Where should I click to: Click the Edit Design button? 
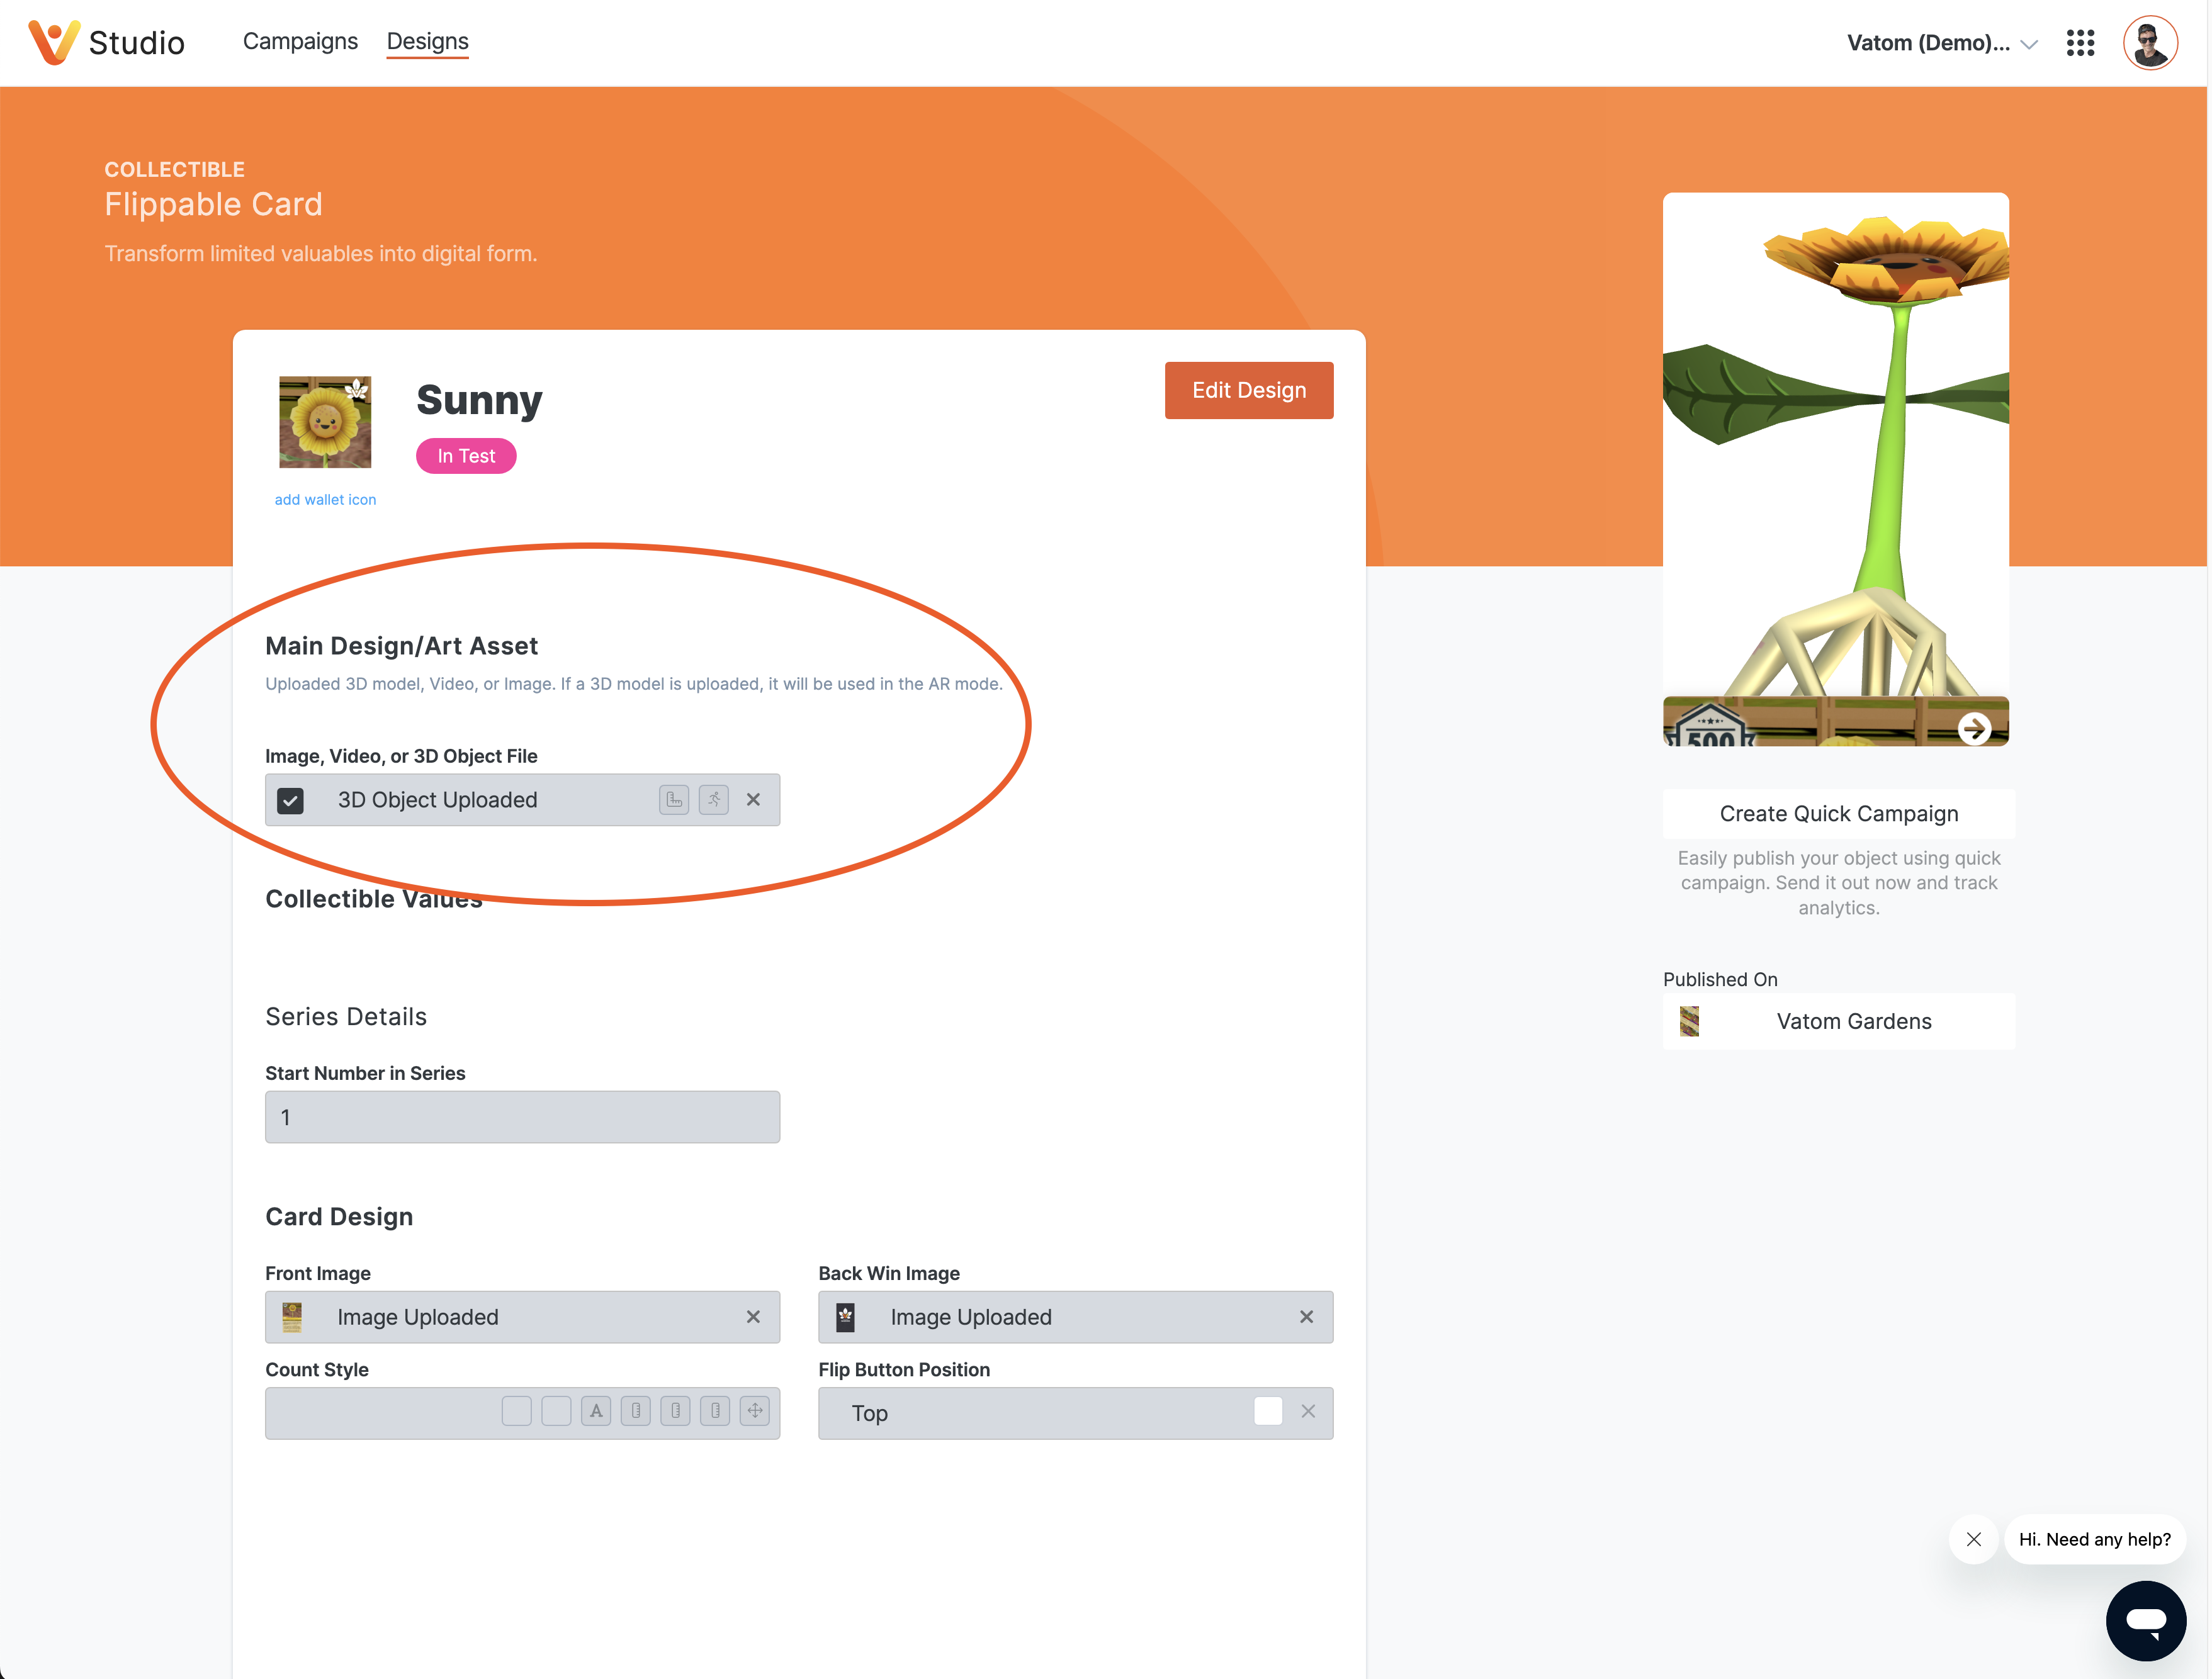click(x=1248, y=390)
